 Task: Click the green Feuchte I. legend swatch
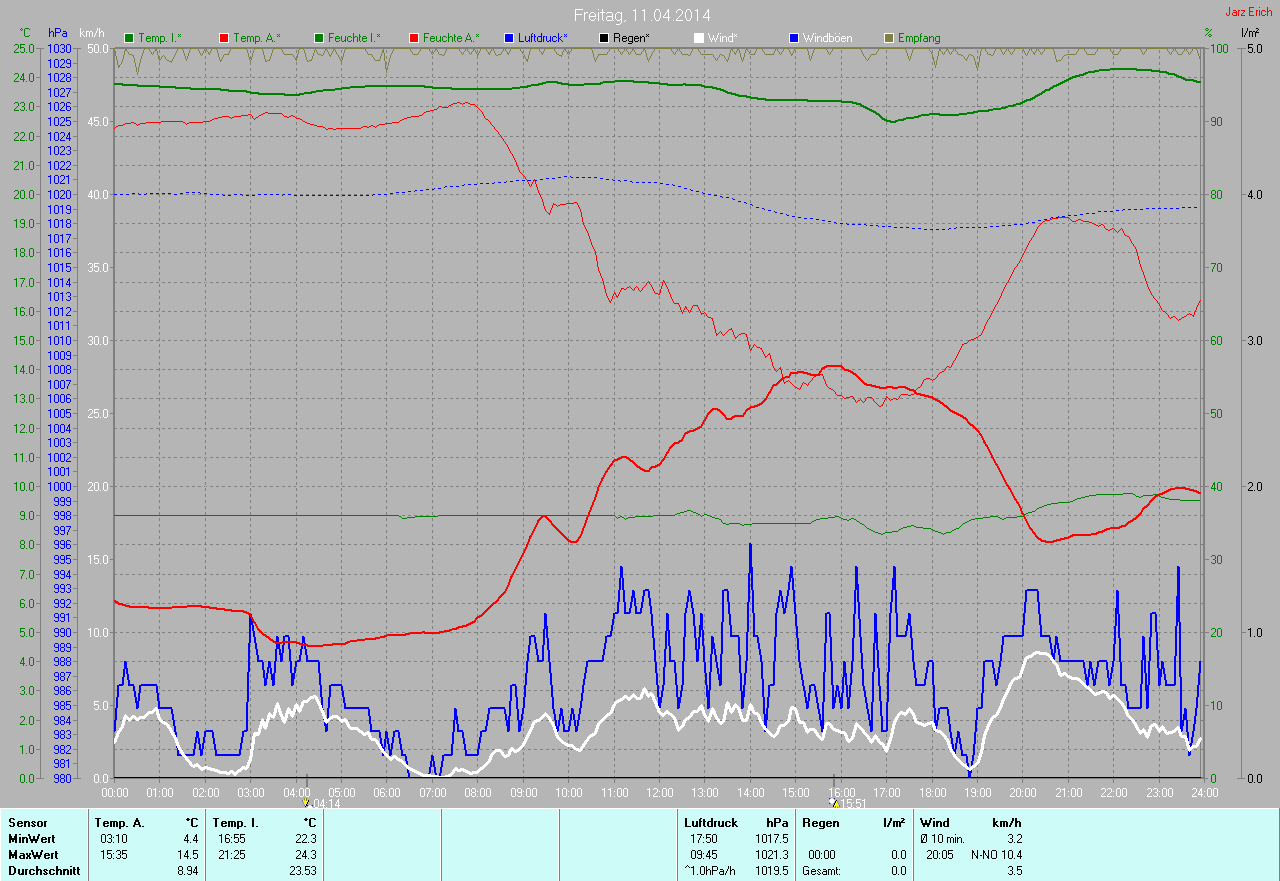point(320,38)
